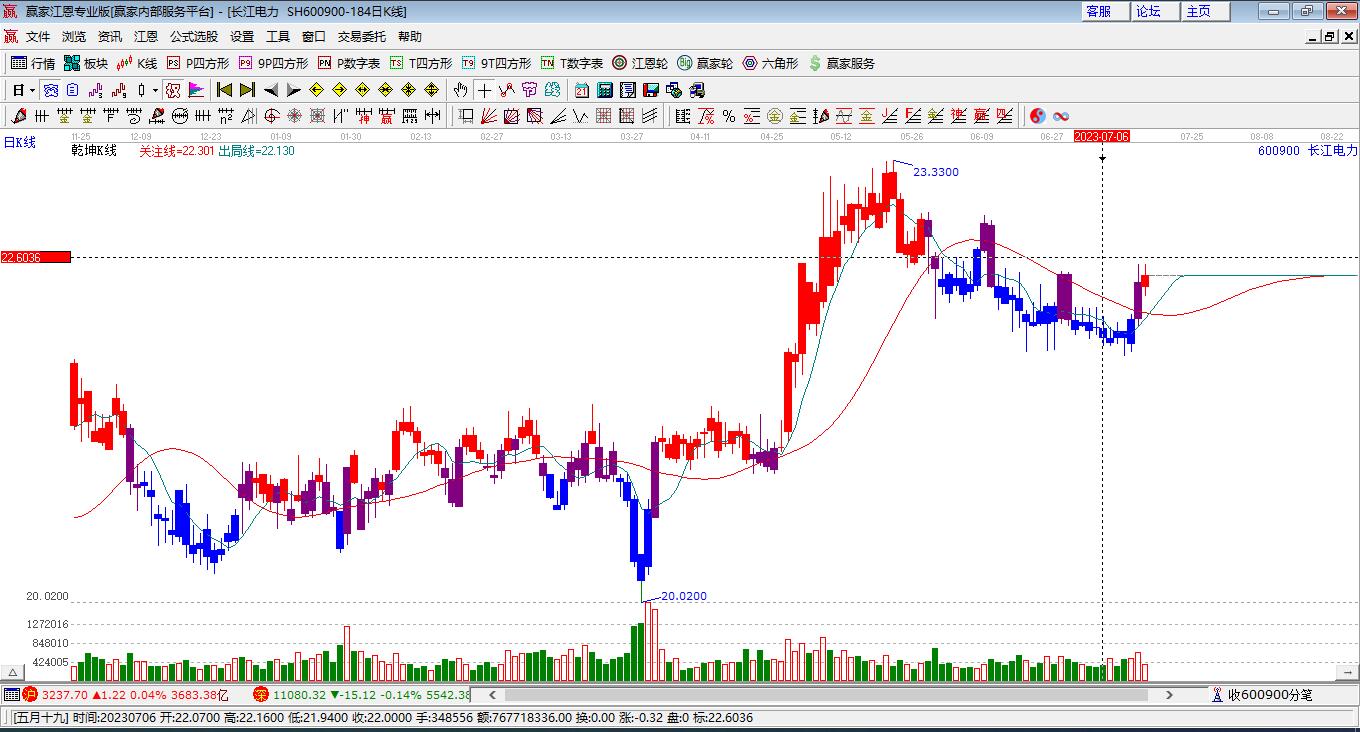Toggle the flag indicator icon
The width and height of the screenshot is (1360, 732).
click(x=196, y=90)
